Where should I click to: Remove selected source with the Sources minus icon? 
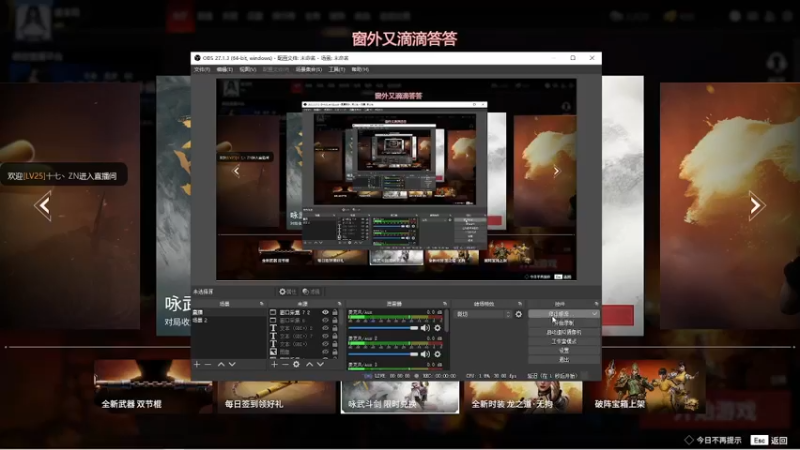285,364
